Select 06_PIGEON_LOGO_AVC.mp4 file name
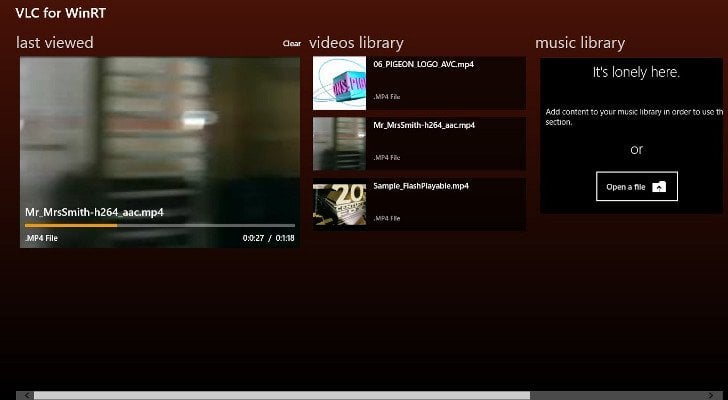 tap(423, 65)
